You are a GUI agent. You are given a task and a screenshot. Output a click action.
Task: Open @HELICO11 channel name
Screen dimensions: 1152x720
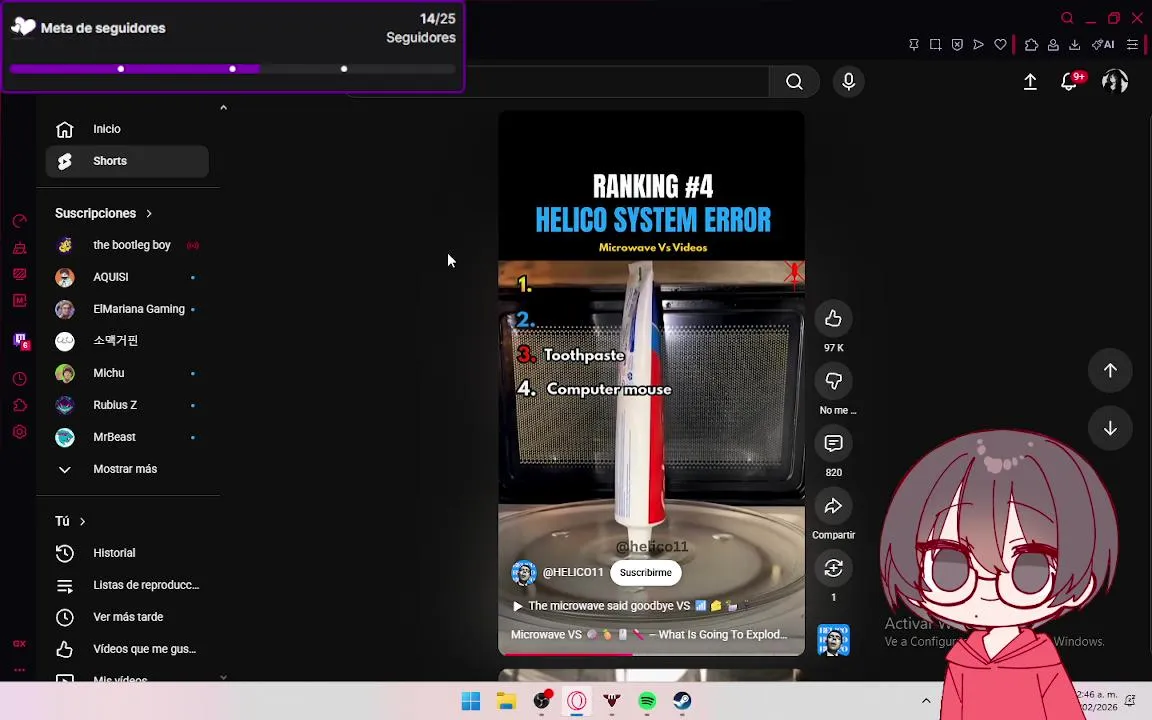click(x=573, y=572)
